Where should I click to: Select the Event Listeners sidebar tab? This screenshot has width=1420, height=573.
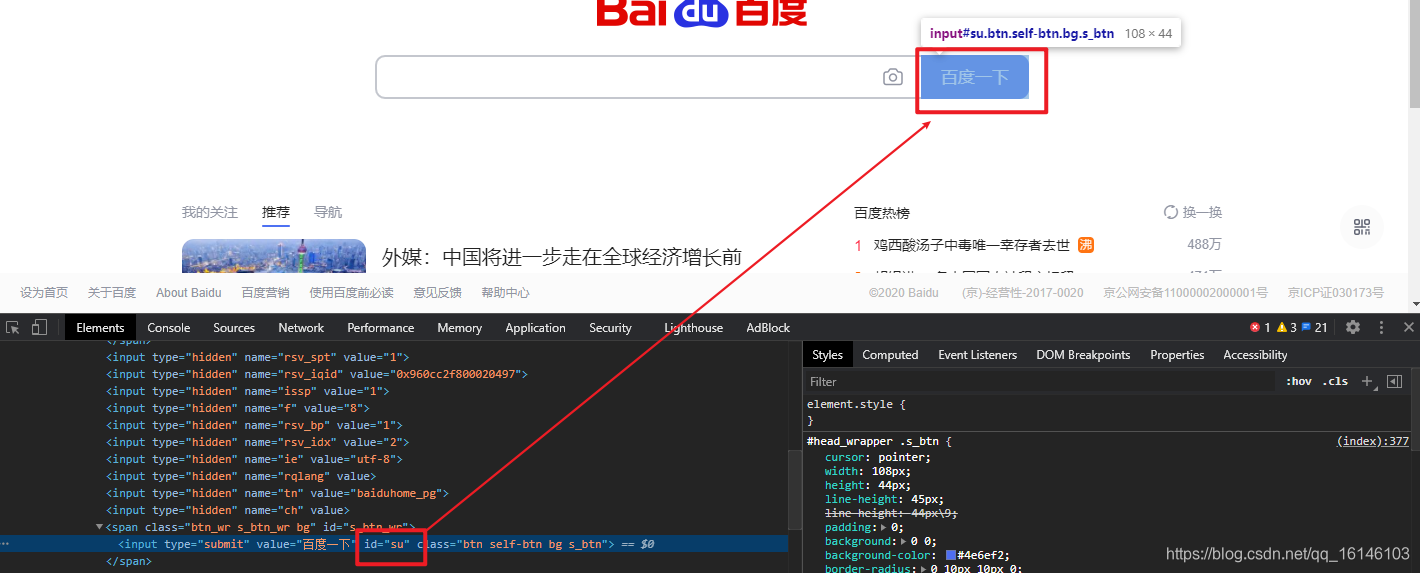tap(977, 354)
